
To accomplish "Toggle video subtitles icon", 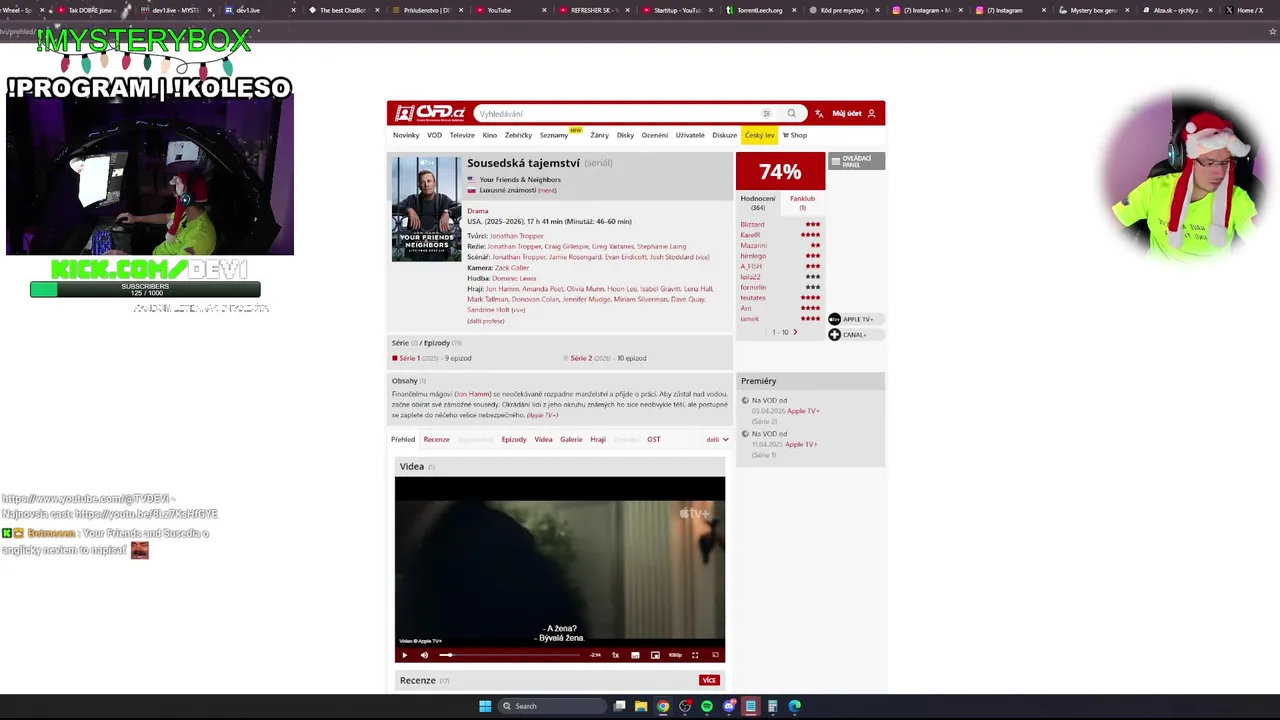I will click(x=635, y=655).
